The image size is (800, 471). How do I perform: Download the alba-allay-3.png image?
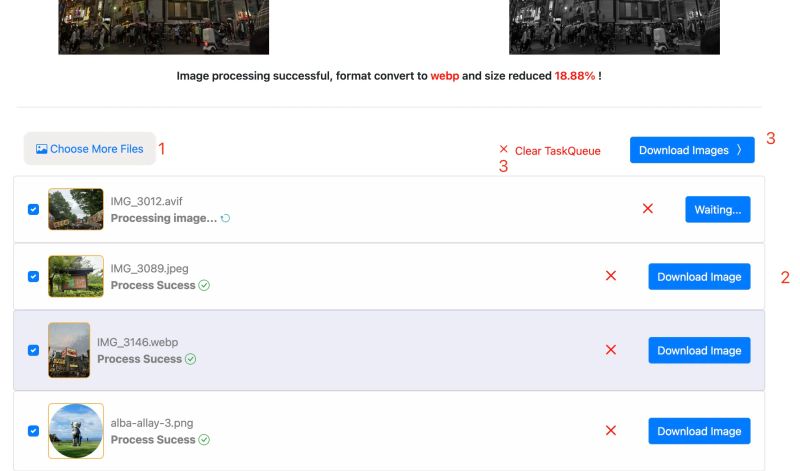click(x=699, y=431)
